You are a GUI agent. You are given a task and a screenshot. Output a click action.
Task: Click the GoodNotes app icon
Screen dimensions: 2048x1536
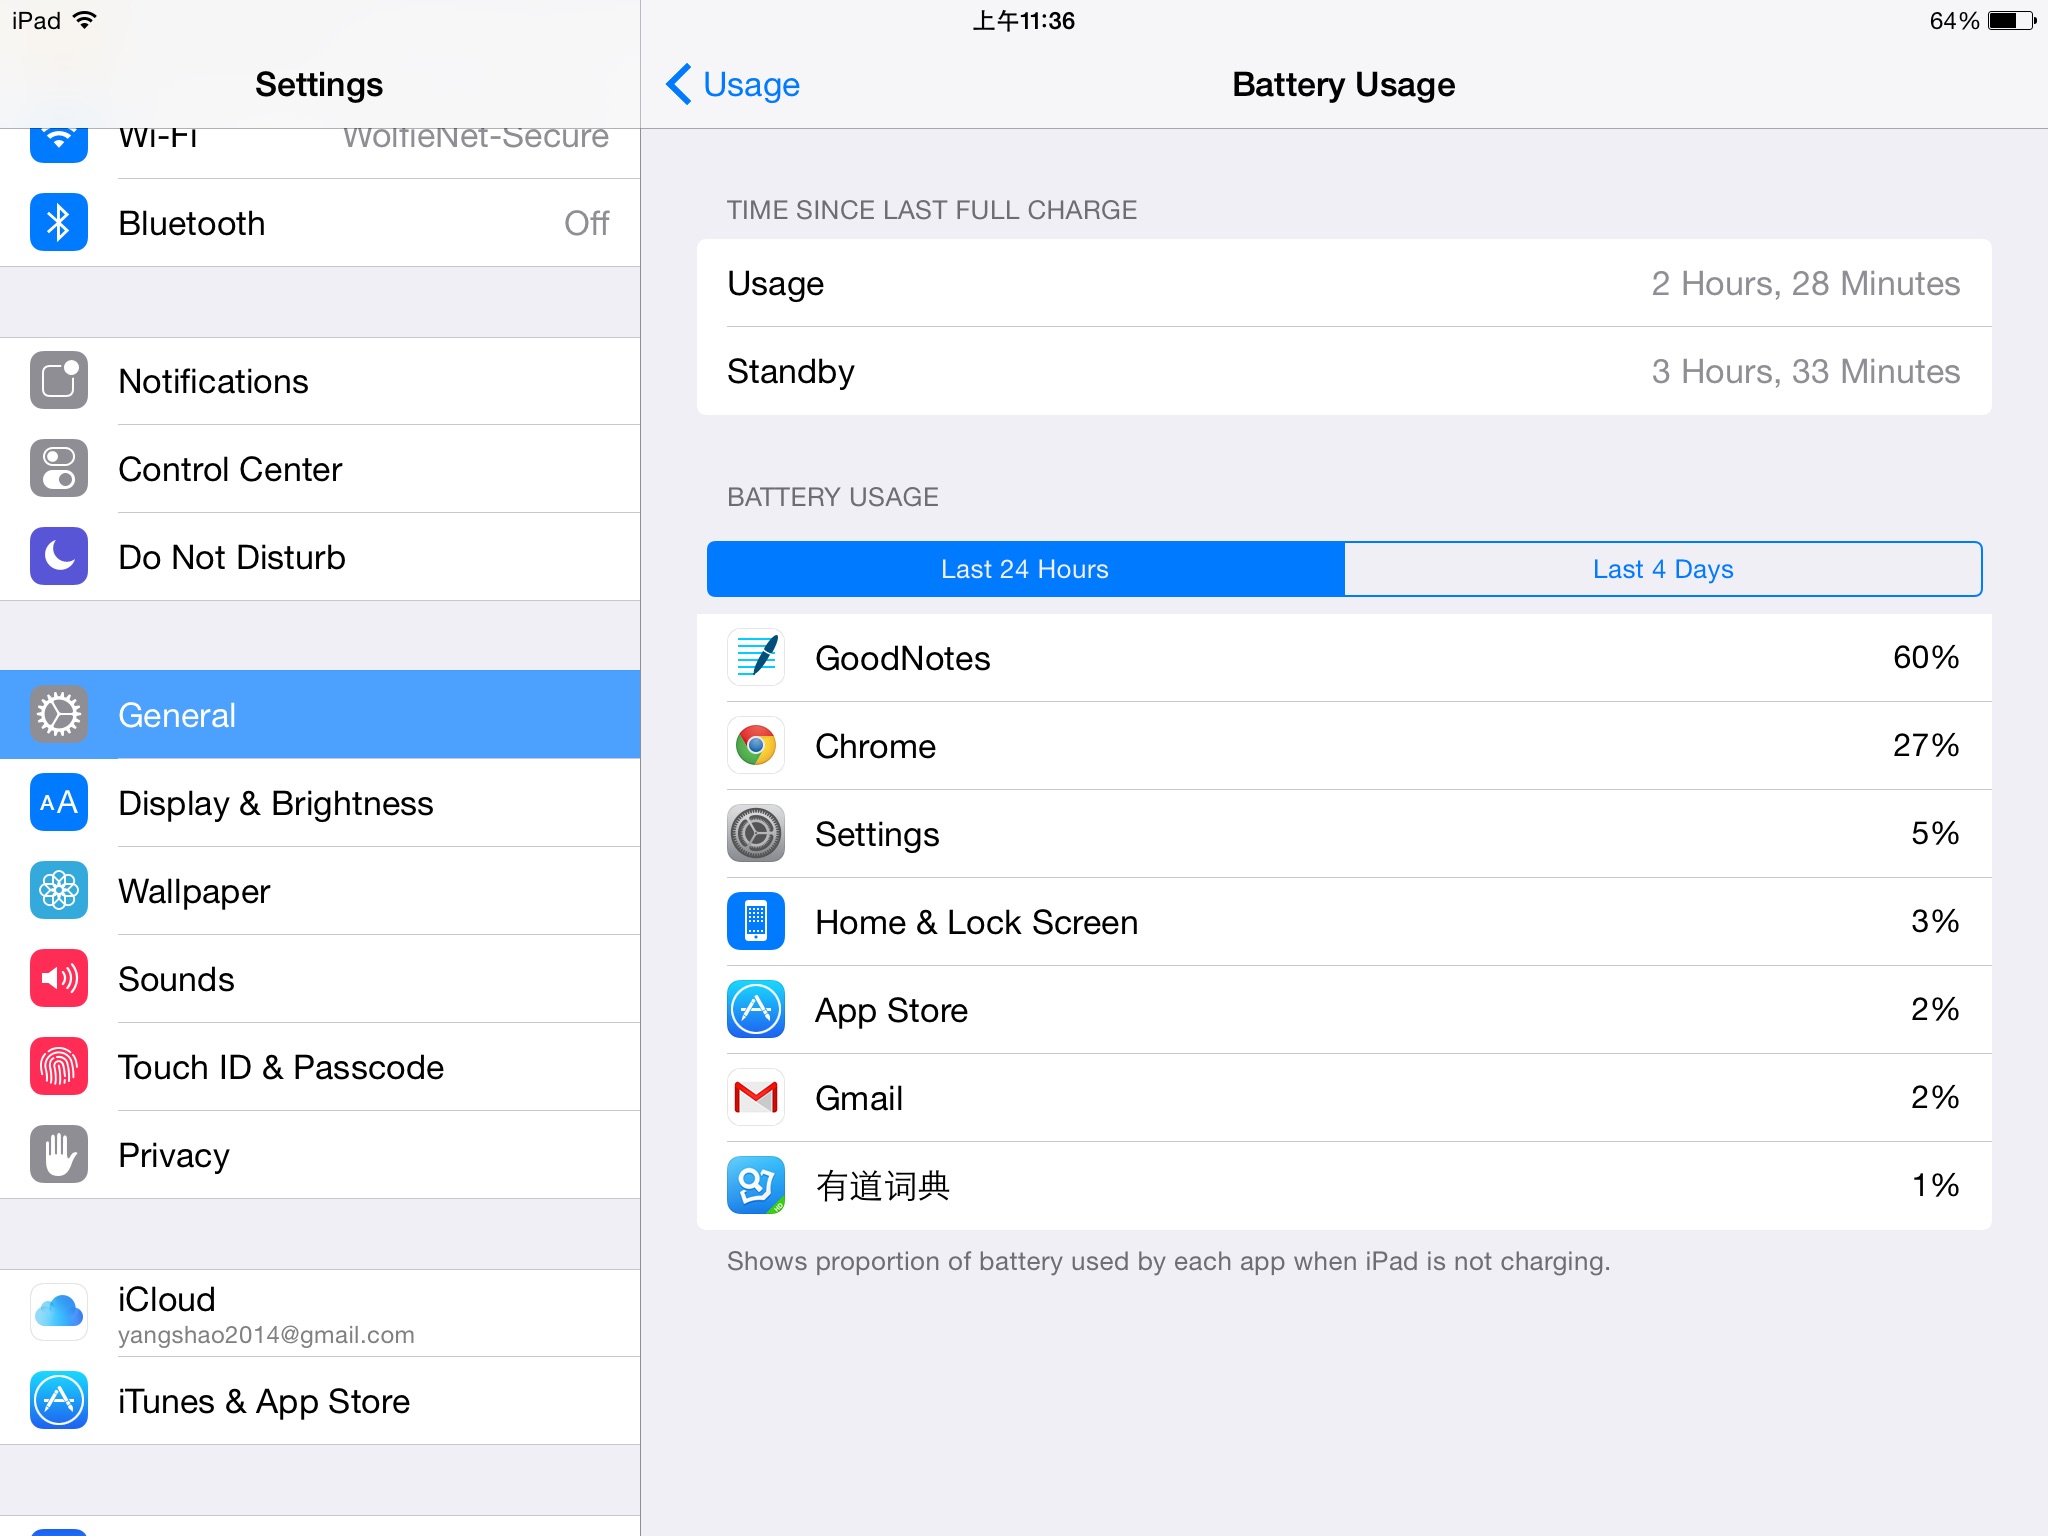pos(756,657)
